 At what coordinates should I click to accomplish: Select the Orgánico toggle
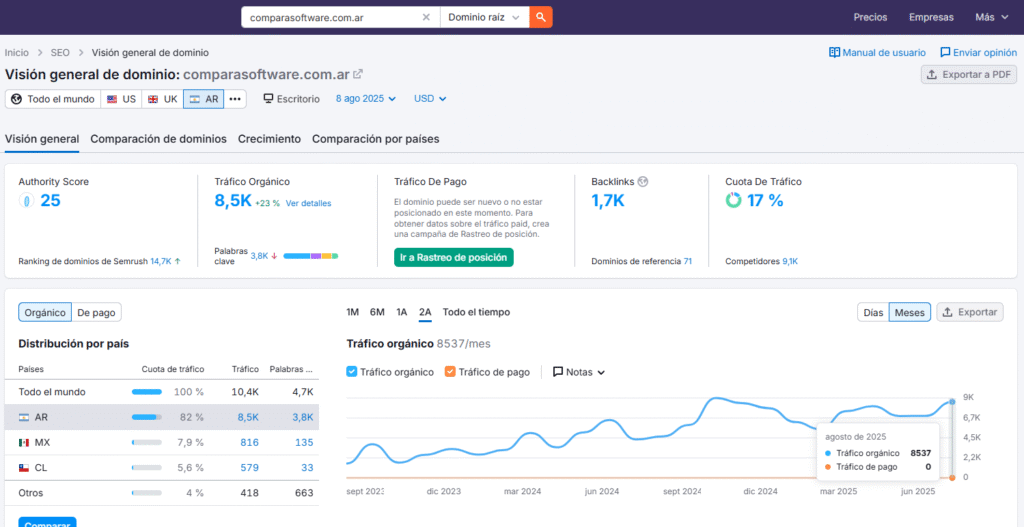[x=45, y=313]
